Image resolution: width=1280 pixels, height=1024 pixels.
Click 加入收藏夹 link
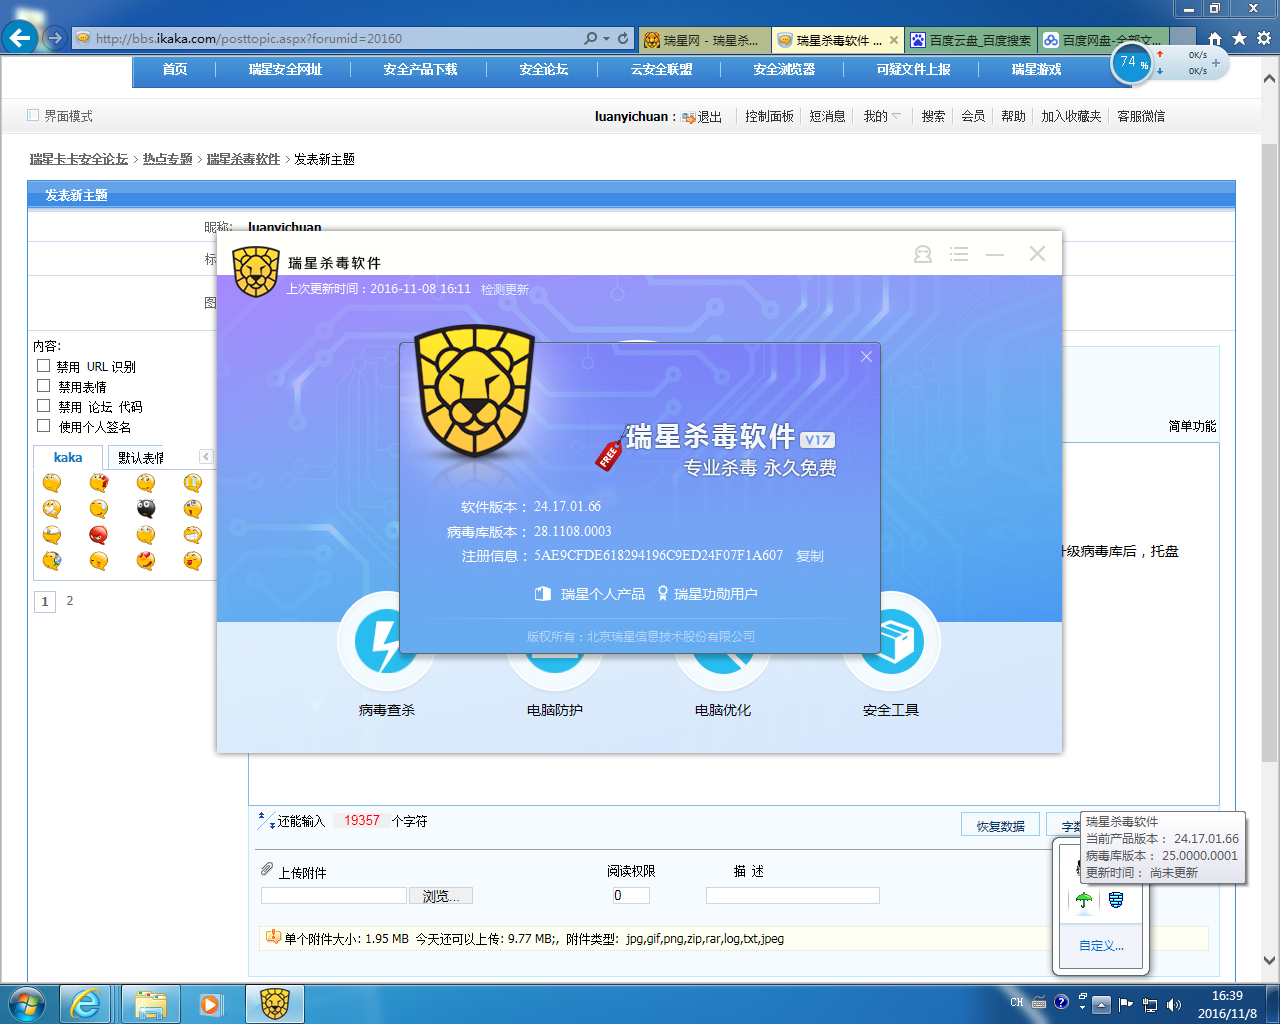point(1071,116)
